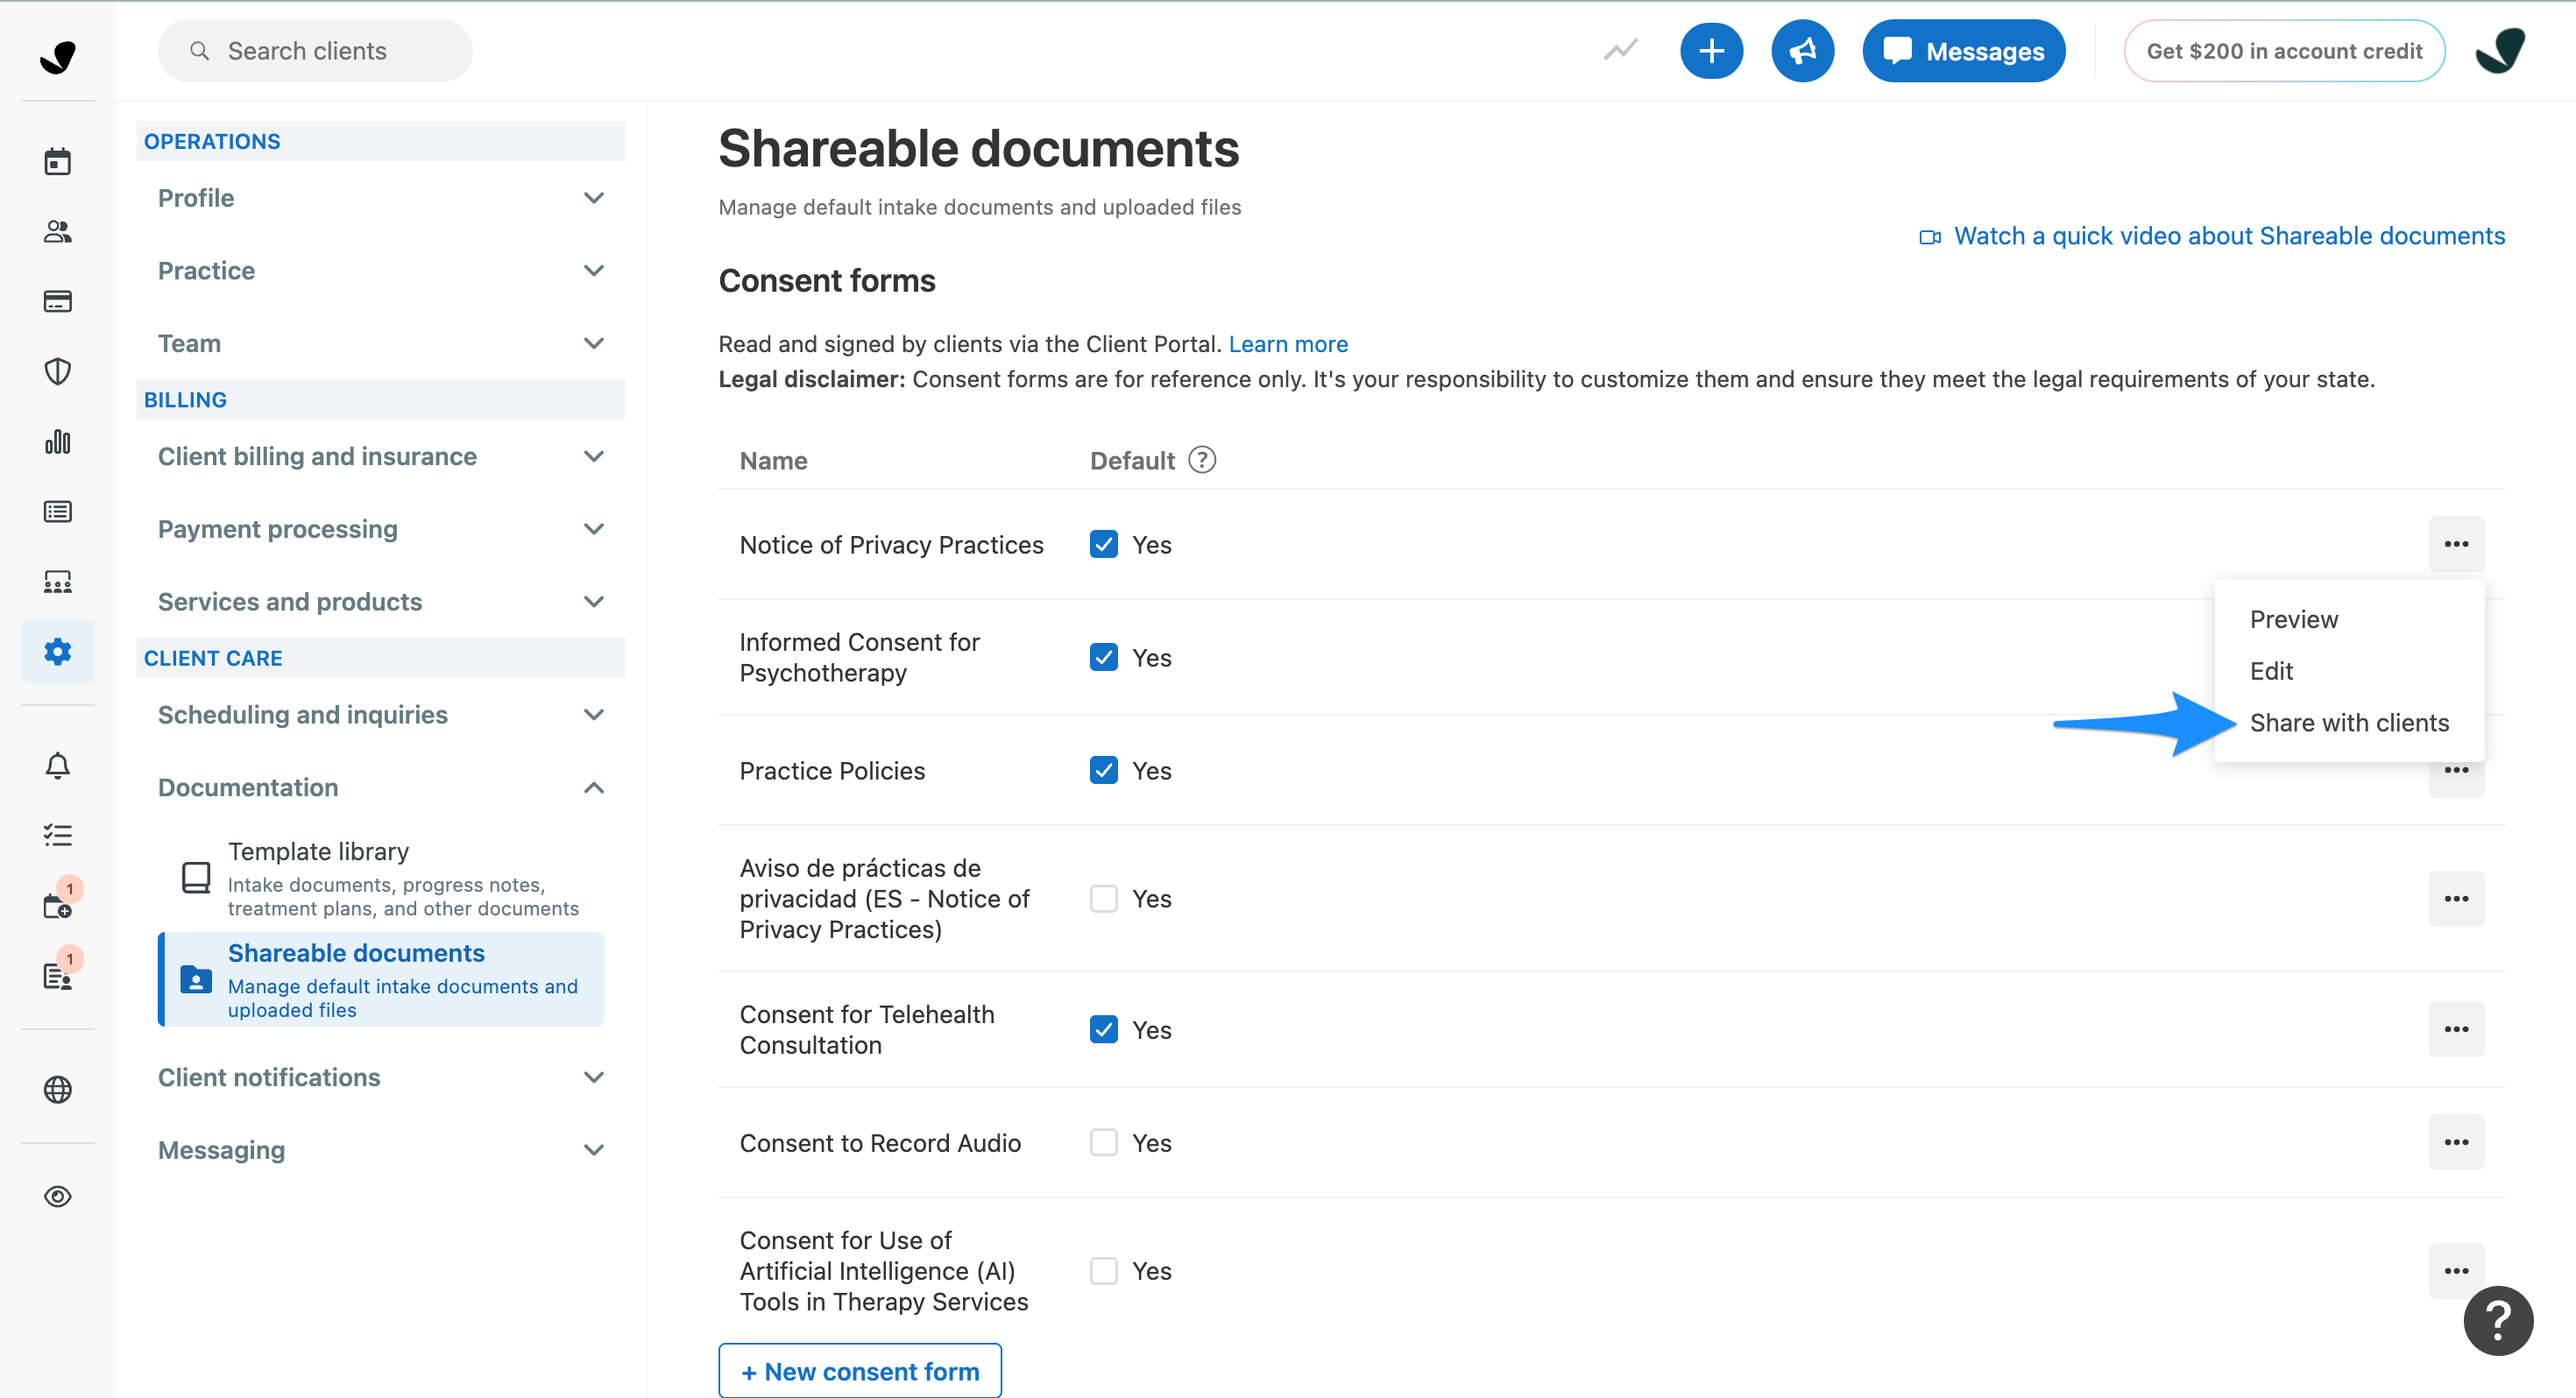The width and height of the screenshot is (2576, 1398).
Task: Click the plus create button
Action: (1711, 51)
